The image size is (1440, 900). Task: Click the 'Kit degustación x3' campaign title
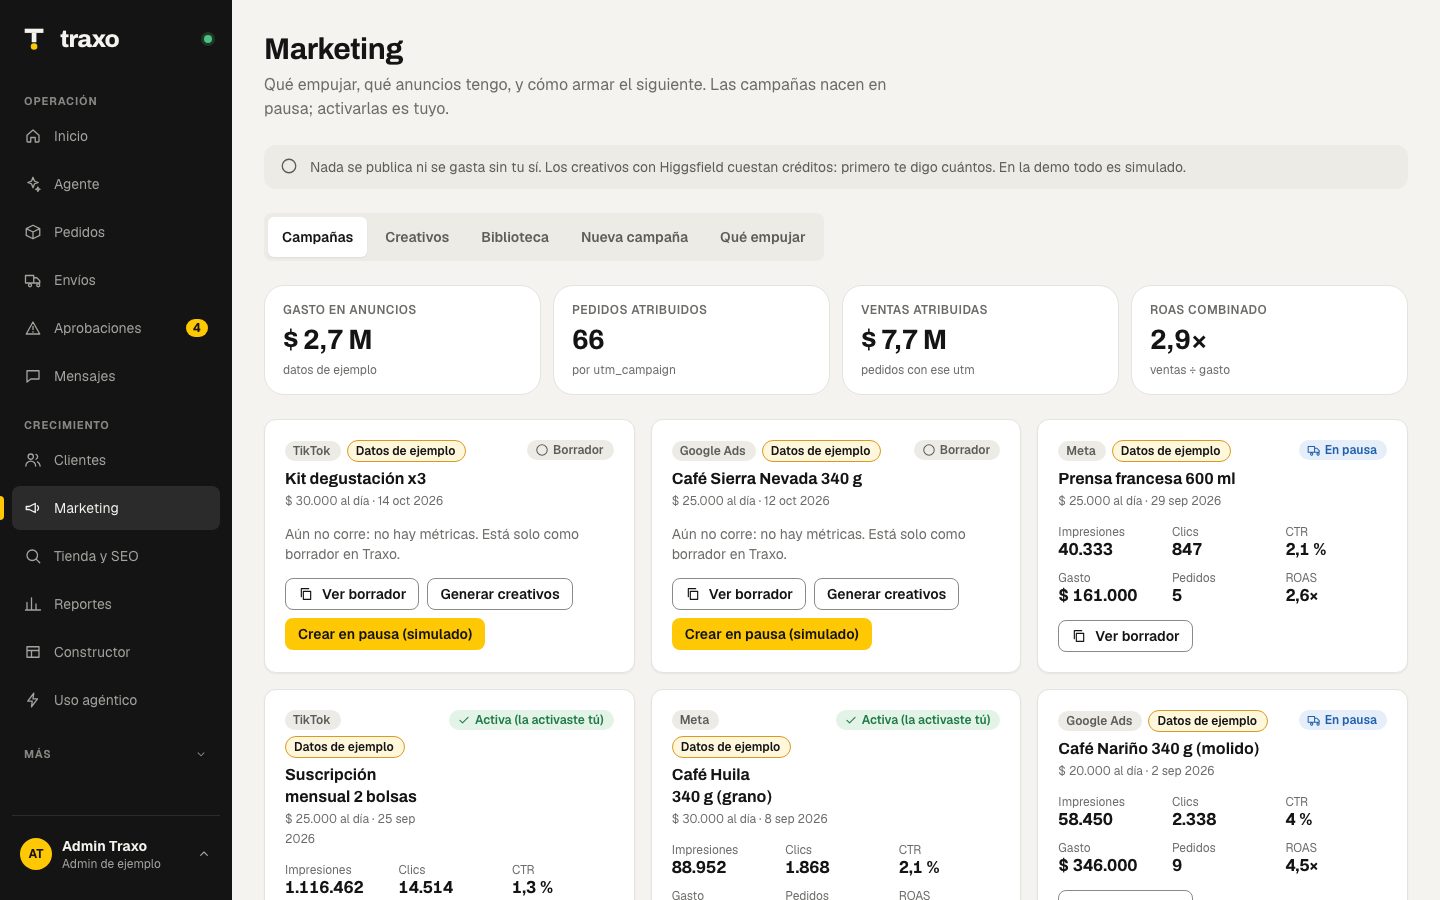[x=355, y=479]
